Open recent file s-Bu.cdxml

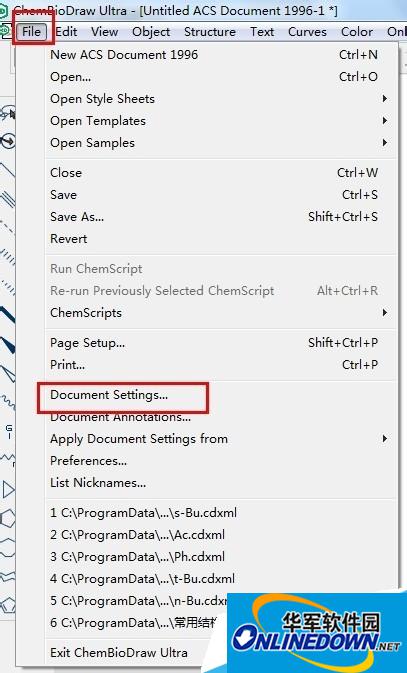(x=143, y=512)
